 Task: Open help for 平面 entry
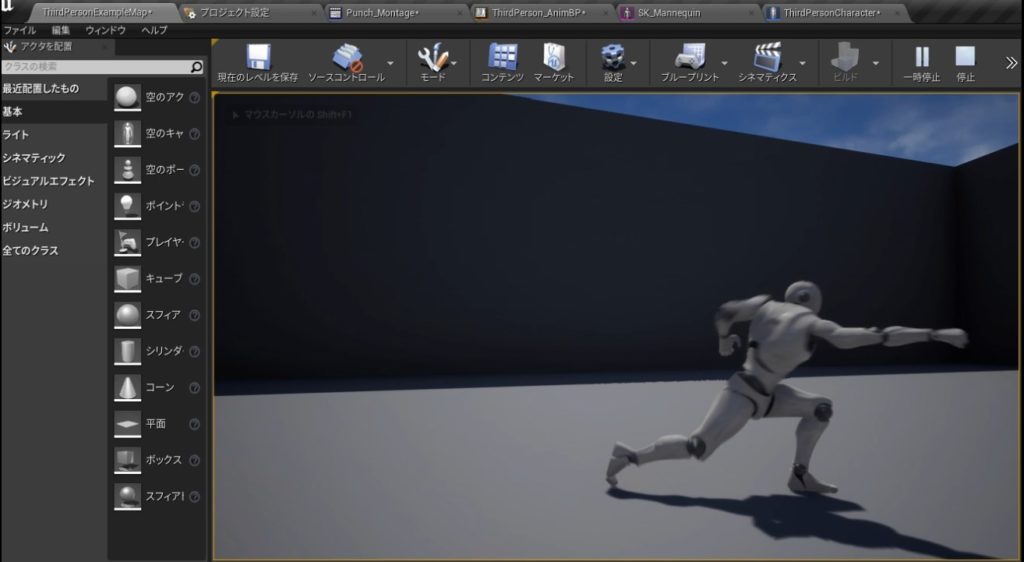click(195, 424)
